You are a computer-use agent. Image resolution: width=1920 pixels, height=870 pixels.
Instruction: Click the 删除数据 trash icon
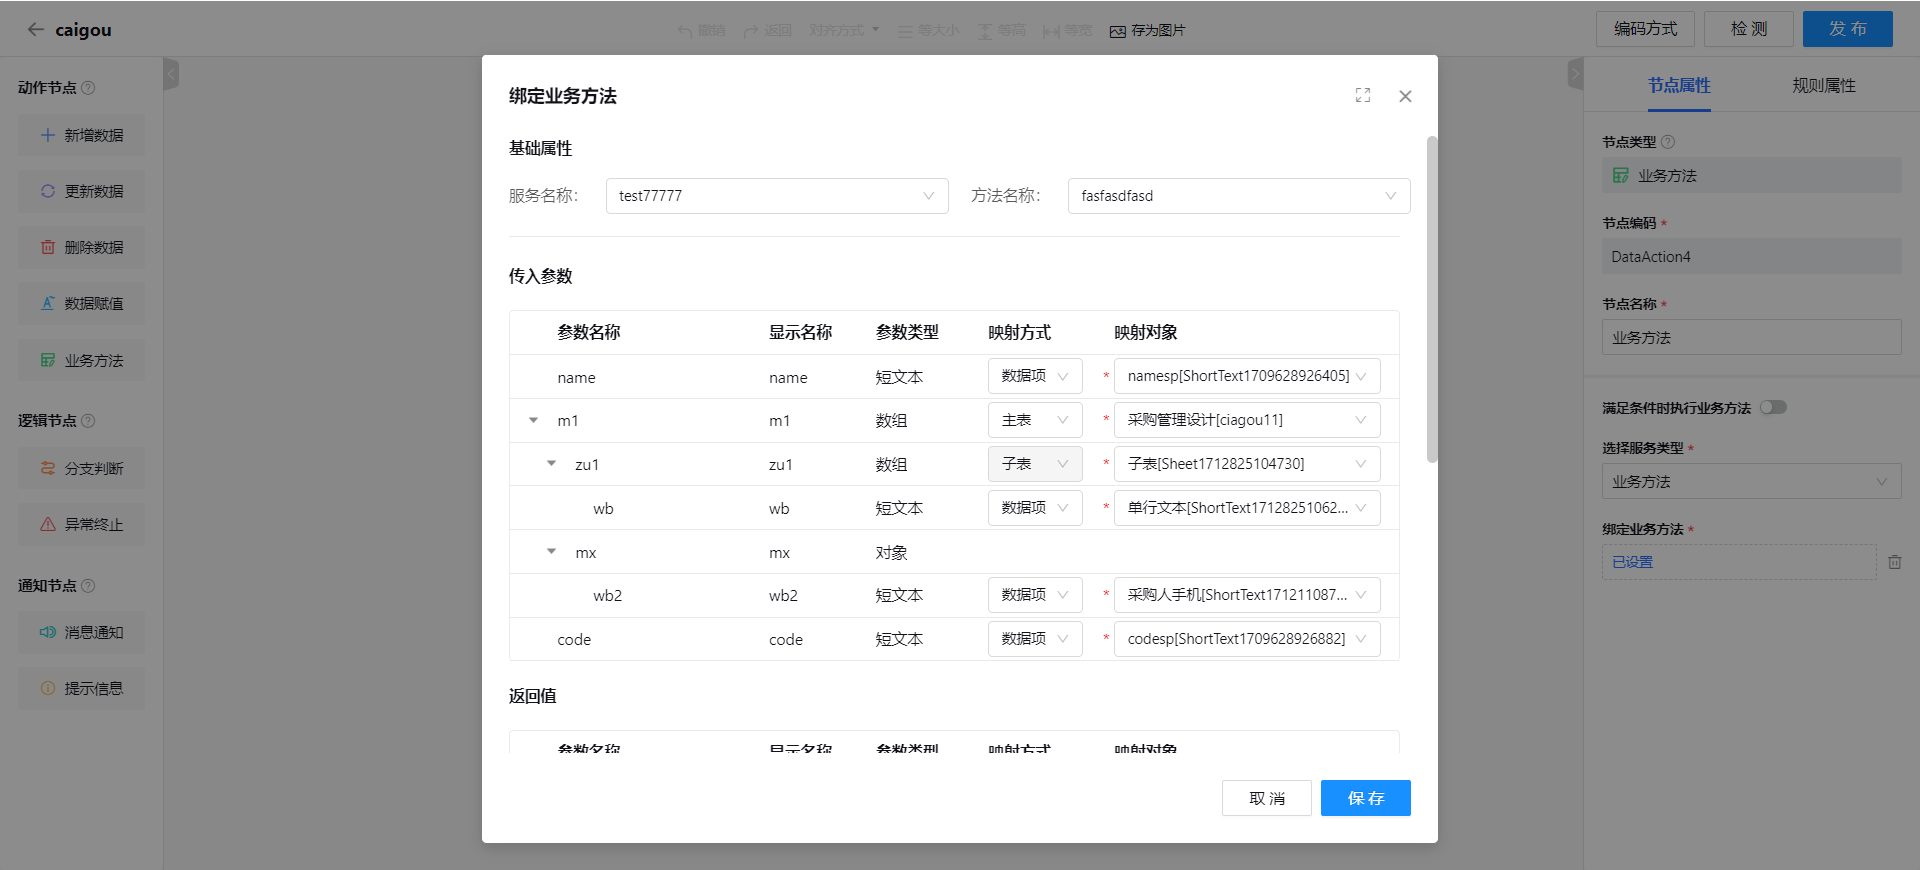tap(48, 247)
